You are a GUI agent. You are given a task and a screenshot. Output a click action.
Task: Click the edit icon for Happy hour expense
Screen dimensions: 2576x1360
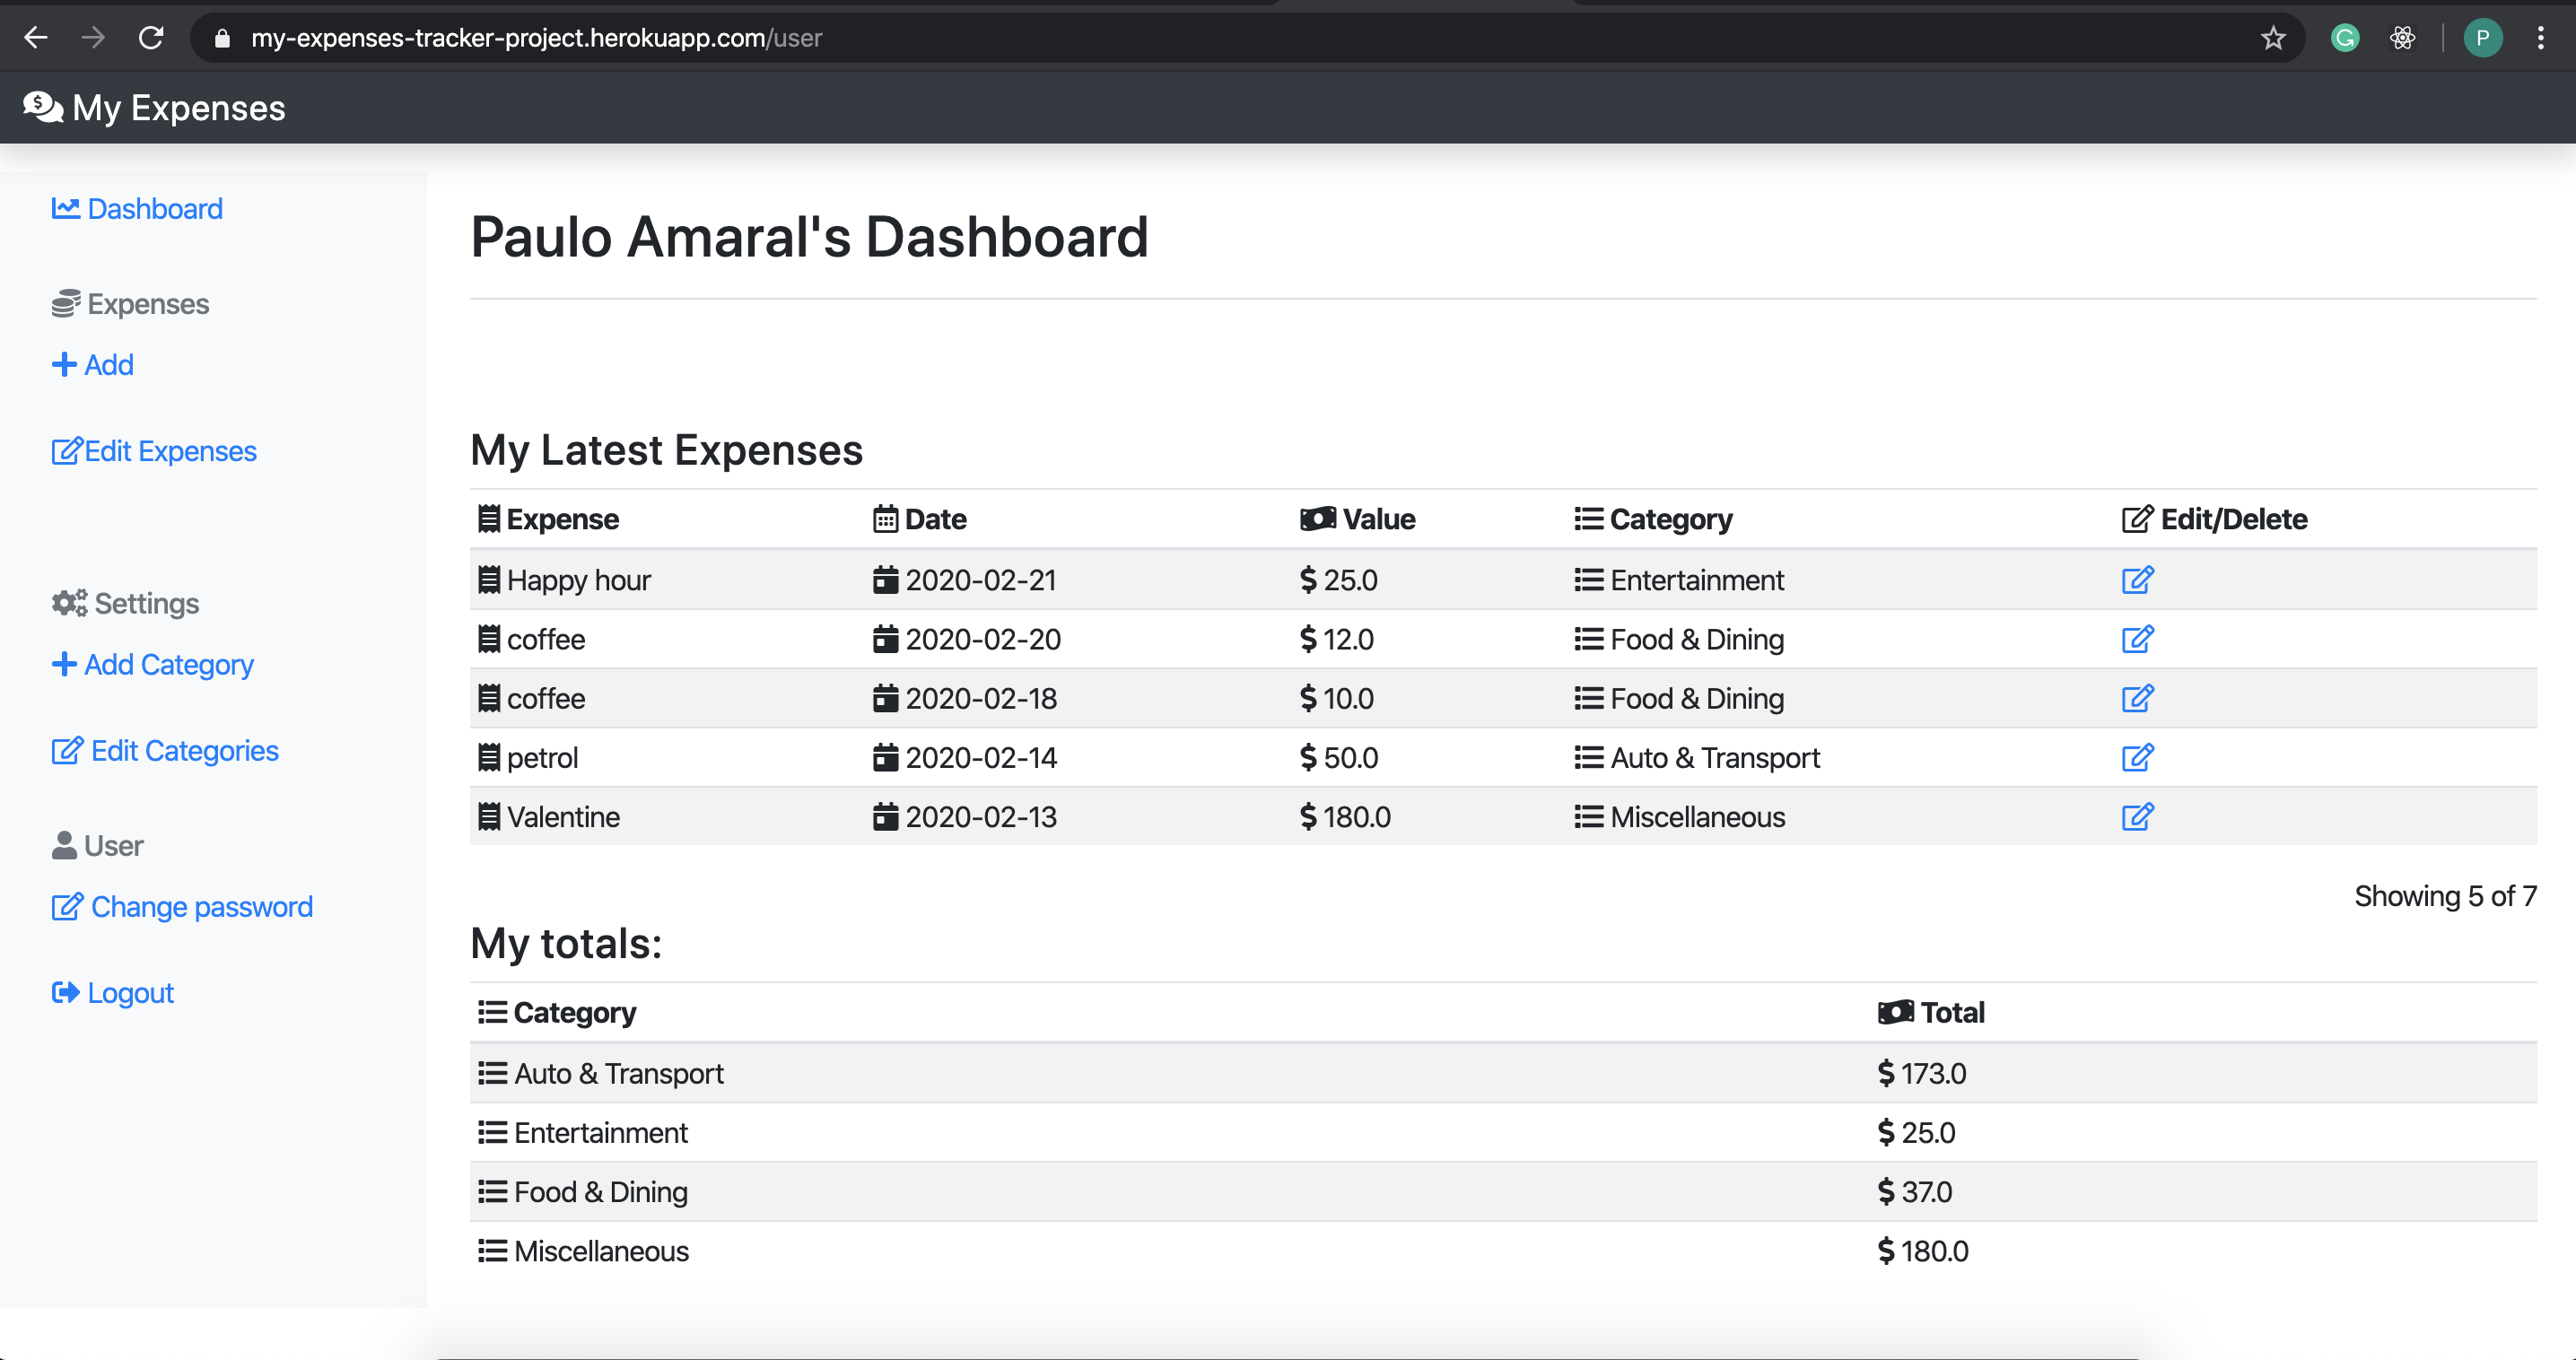pos(2137,580)
